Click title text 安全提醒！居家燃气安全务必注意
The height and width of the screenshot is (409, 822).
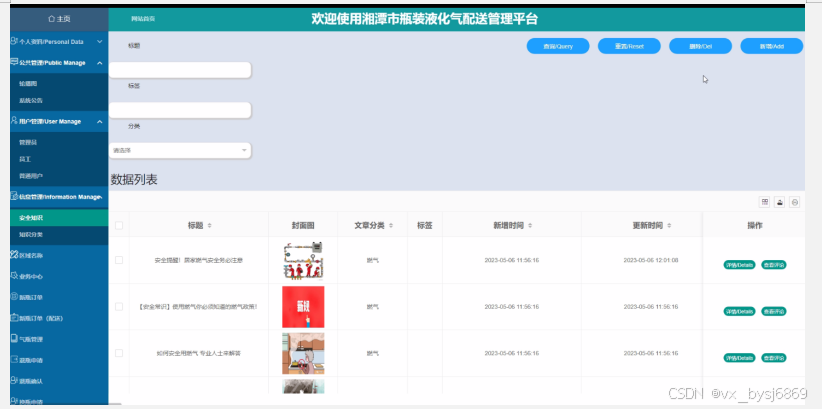pyautogui.click(x=198, y=260)
